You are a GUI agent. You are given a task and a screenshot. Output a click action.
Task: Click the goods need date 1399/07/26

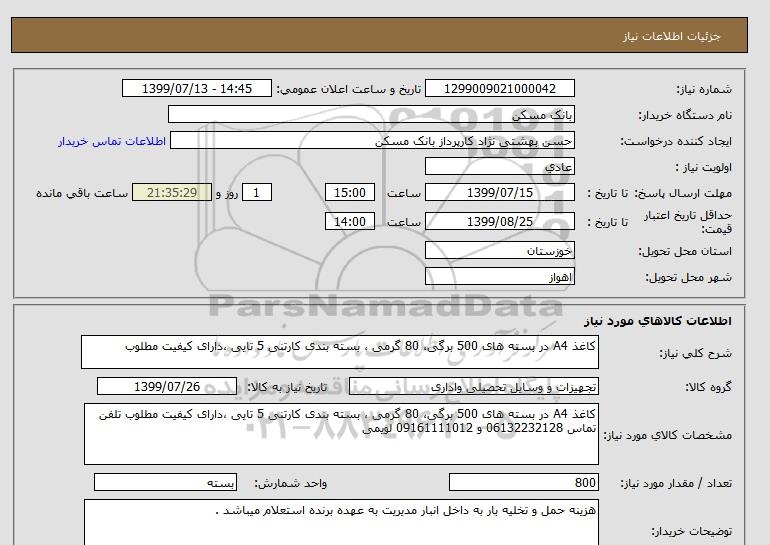(166, 387)
